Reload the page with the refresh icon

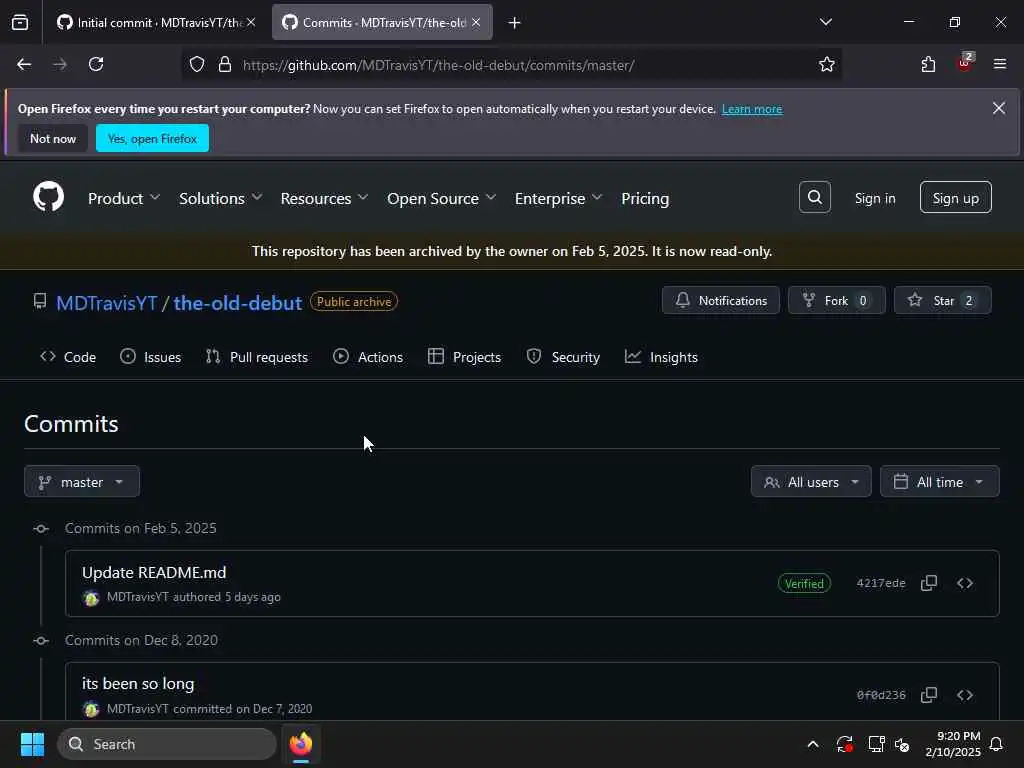(96, 64)
